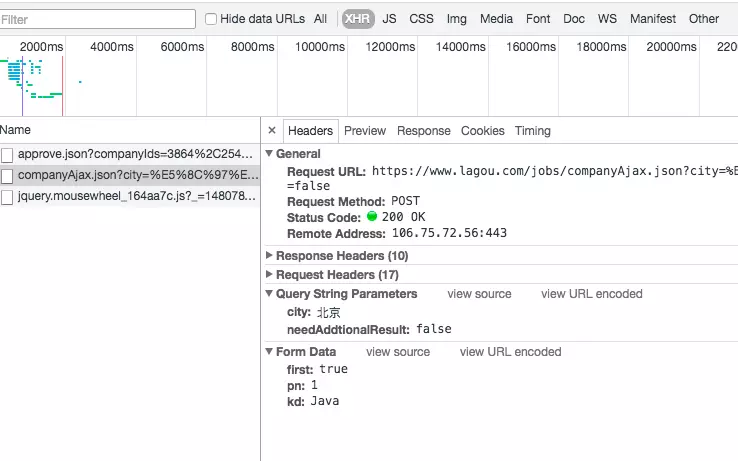Switch to the Preview tab
Screen dimensions: 738x461
(x=365, y=131)
